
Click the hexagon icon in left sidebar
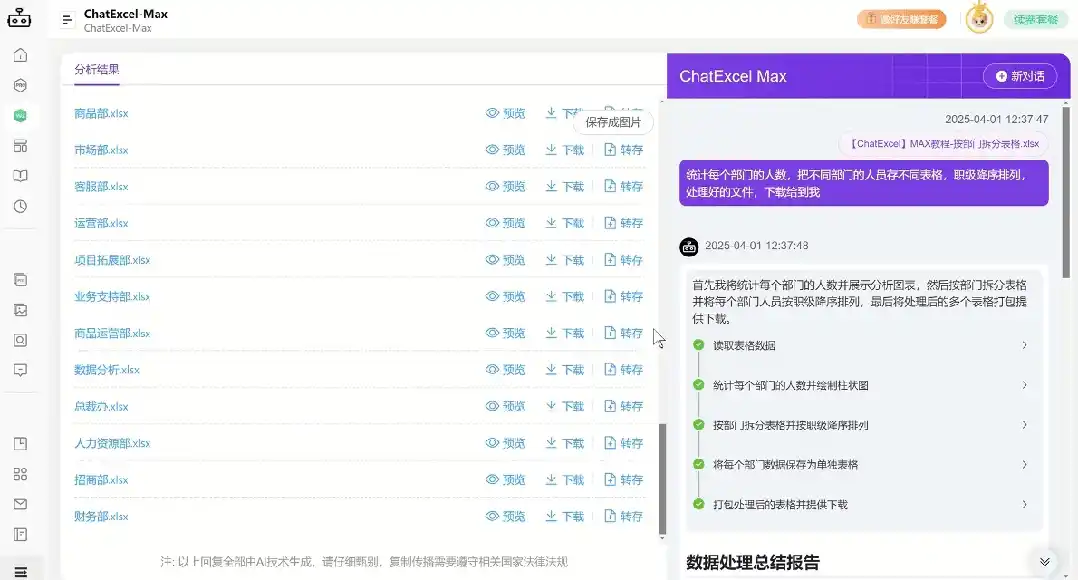pos(21,85)
